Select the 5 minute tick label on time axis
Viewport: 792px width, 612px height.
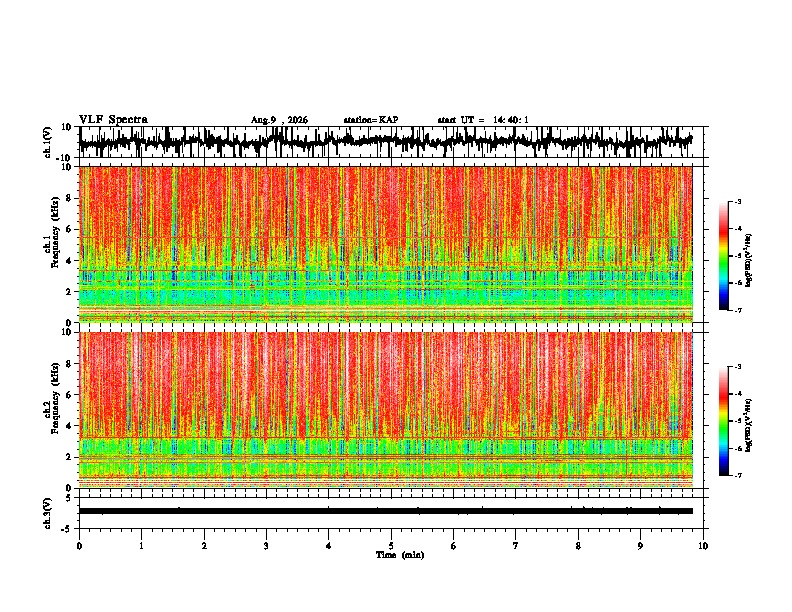[x=391, y=546]
